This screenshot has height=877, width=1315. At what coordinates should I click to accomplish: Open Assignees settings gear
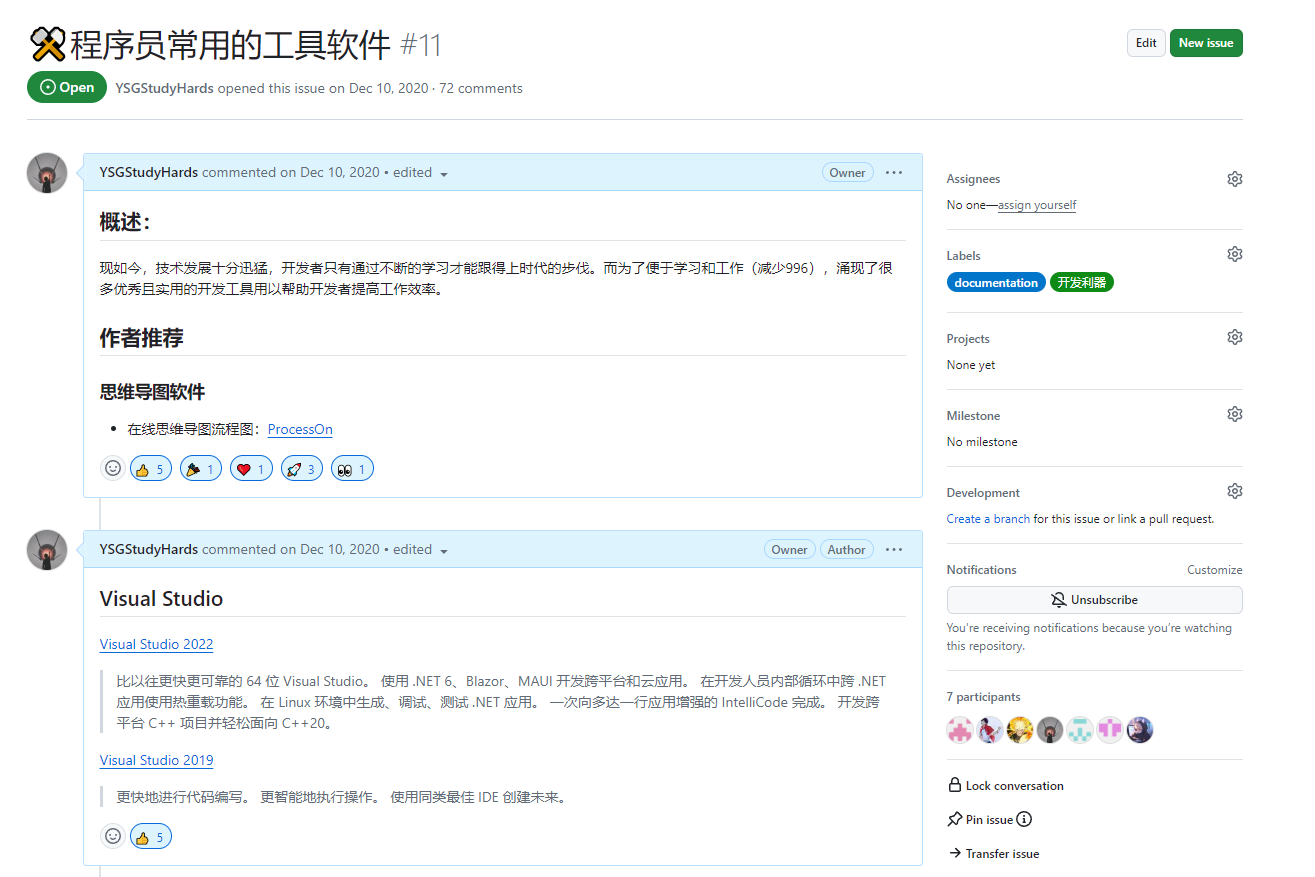(x=1234, y=179)
